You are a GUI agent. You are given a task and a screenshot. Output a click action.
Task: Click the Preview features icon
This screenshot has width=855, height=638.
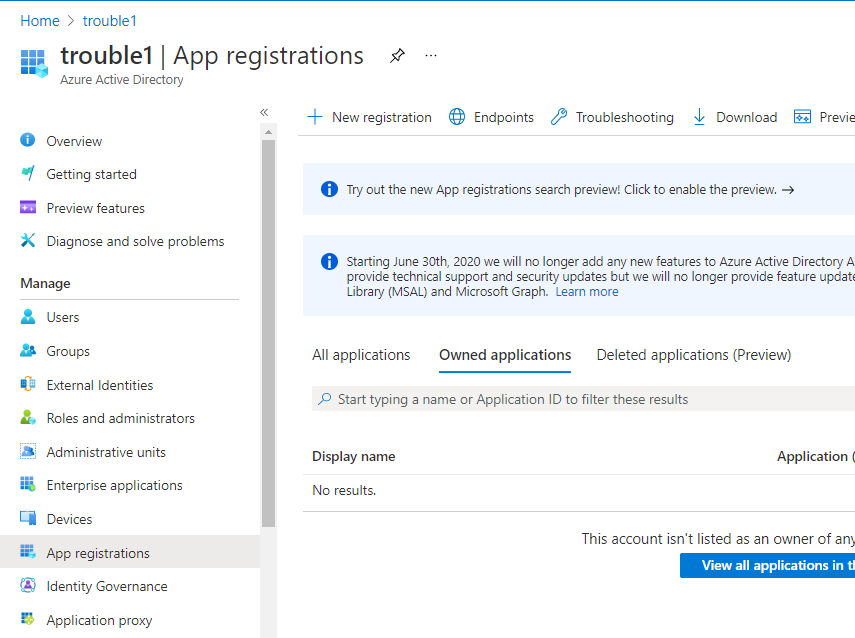point(28,207)
